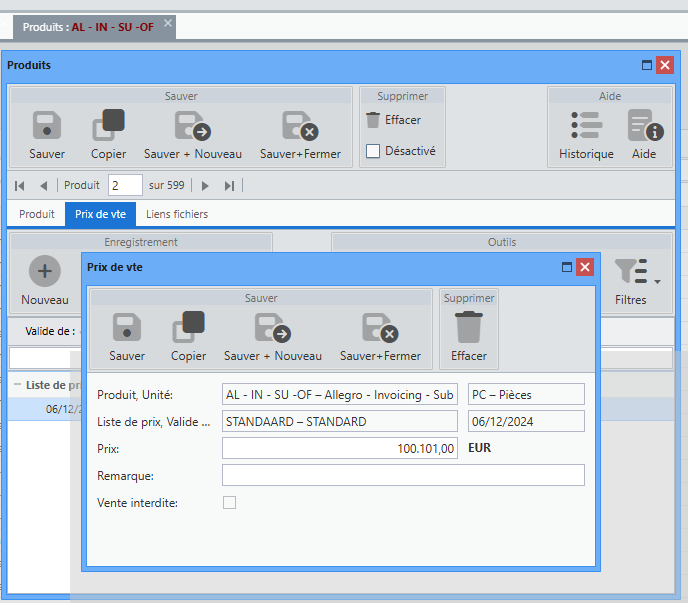Screen dimensions: 688x603
Task: Switch to the Liens fichiers tab
Action: (177, 214)
